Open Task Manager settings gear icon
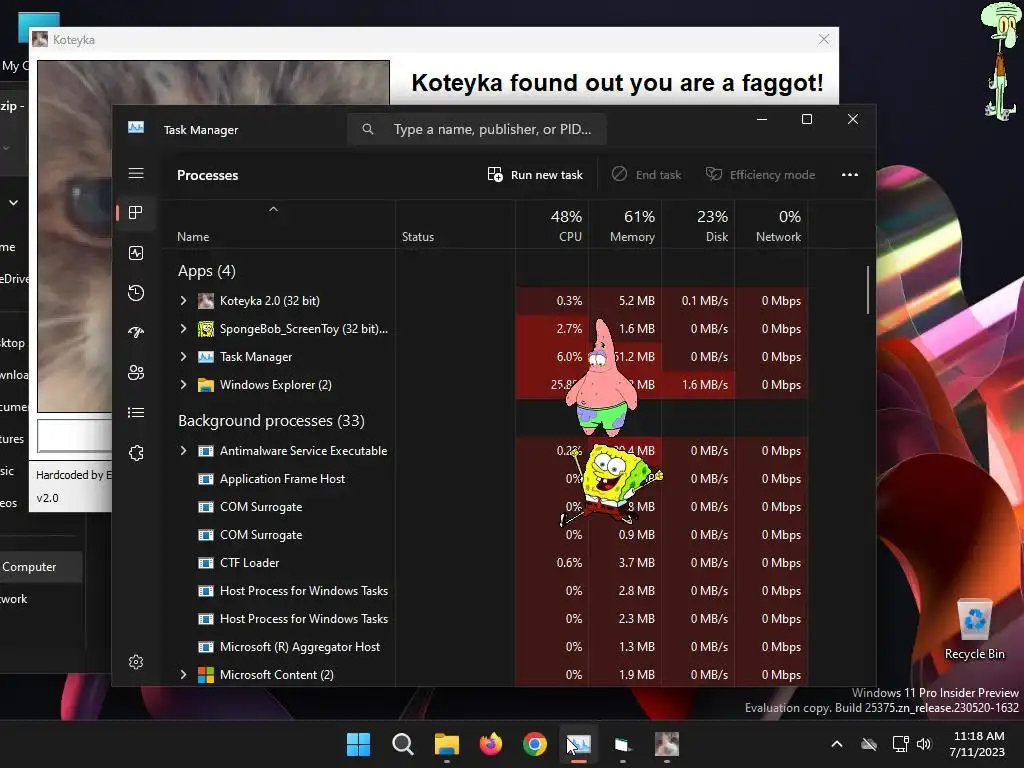Screen dimensions: 1024x768 [136, 662]
